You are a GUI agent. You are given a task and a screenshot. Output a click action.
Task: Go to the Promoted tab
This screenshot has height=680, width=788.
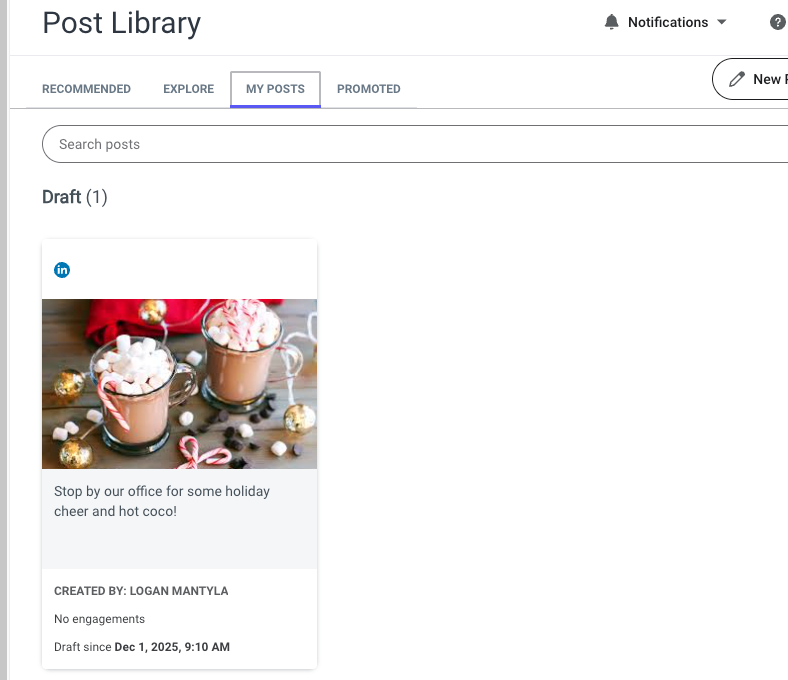click(369, 89)
